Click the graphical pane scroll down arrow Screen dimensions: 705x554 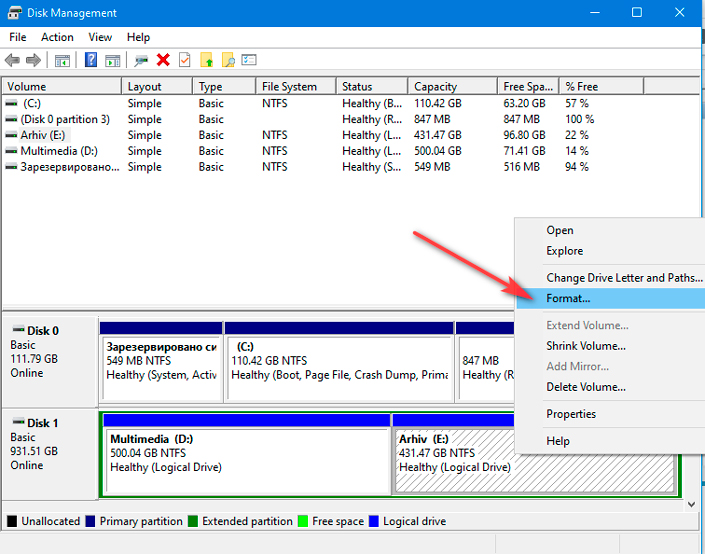[692, 505]
